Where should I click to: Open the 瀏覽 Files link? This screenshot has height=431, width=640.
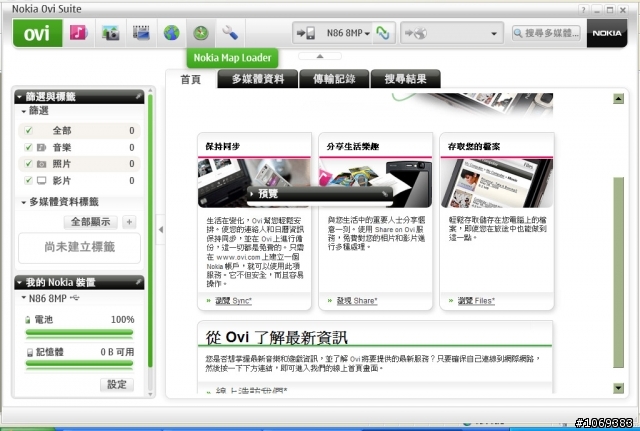[476, 301]
